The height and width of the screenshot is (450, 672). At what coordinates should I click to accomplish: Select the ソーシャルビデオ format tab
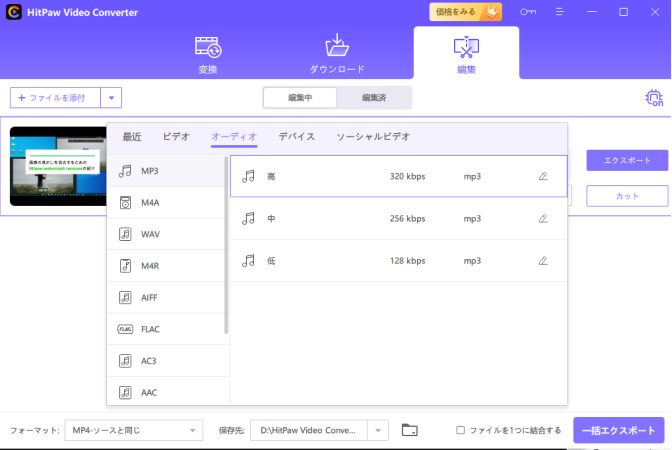[x=373, y=137]
